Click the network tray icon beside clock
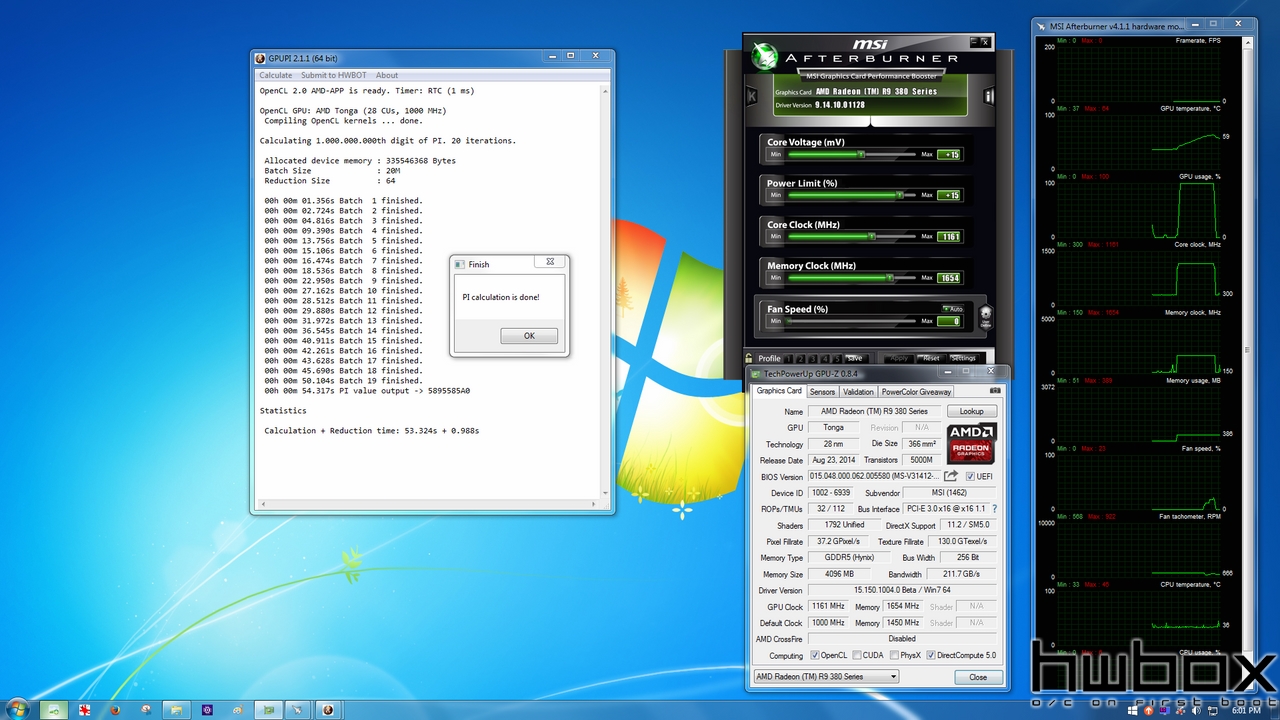This screenshot has width=1280, height=720. click(1213, 710)
